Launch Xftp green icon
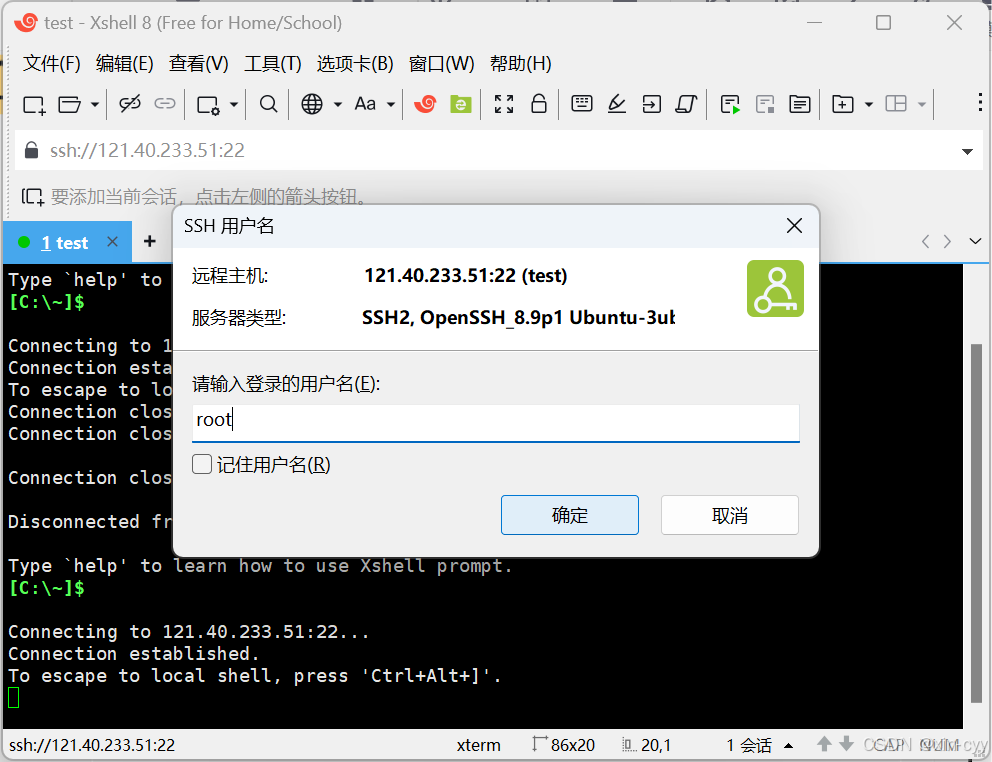The image size is (992, 762). point(461,104)
